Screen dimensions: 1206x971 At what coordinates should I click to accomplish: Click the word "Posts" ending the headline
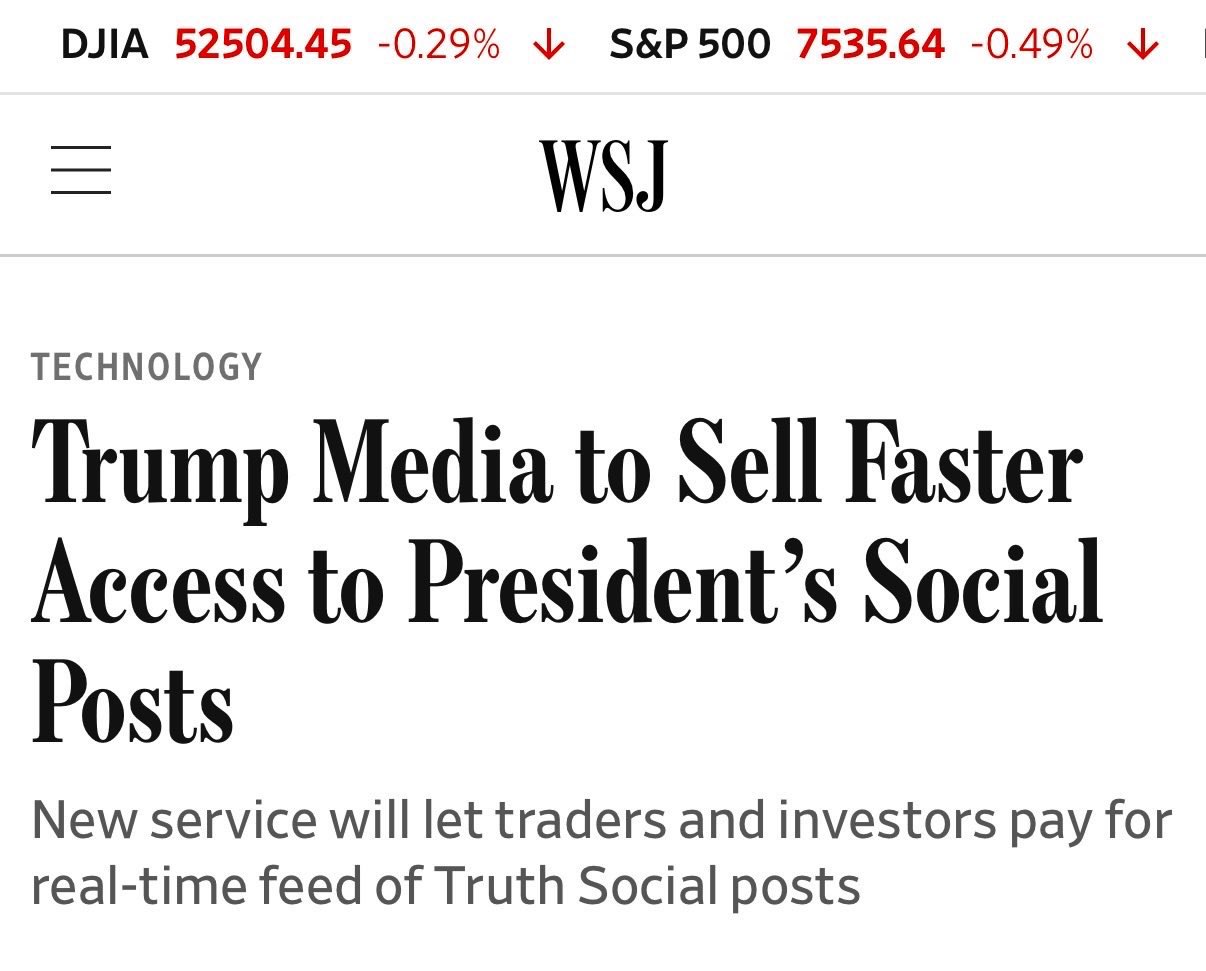[x=132, y=699]
